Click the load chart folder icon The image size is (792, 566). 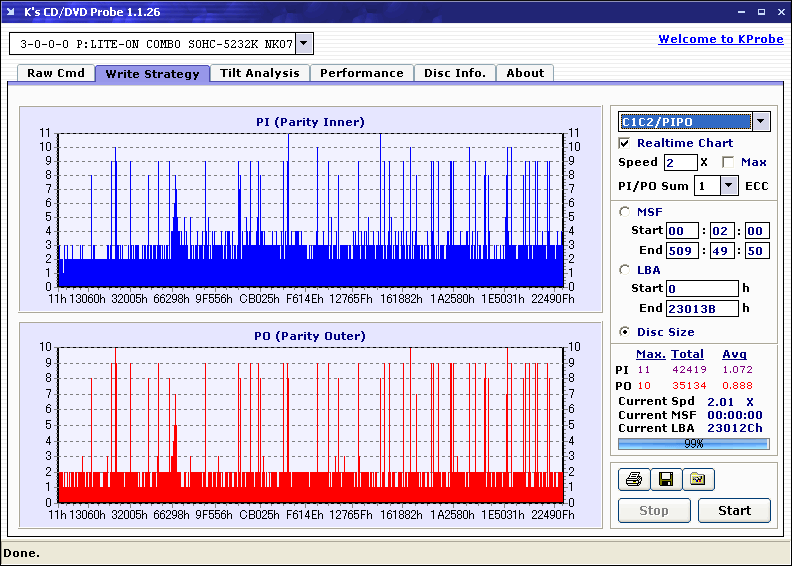[698, 480]
